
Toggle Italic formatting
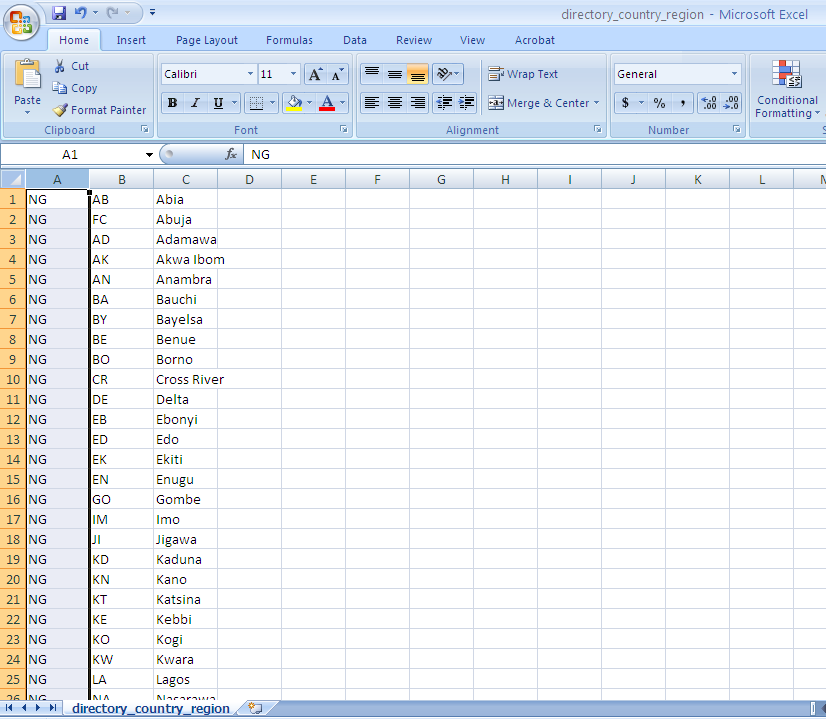point(195,103)
